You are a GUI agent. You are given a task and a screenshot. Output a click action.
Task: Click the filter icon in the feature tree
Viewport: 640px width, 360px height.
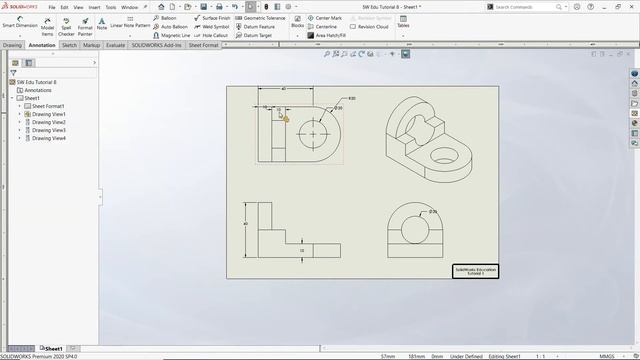click(x=13, y=73)
